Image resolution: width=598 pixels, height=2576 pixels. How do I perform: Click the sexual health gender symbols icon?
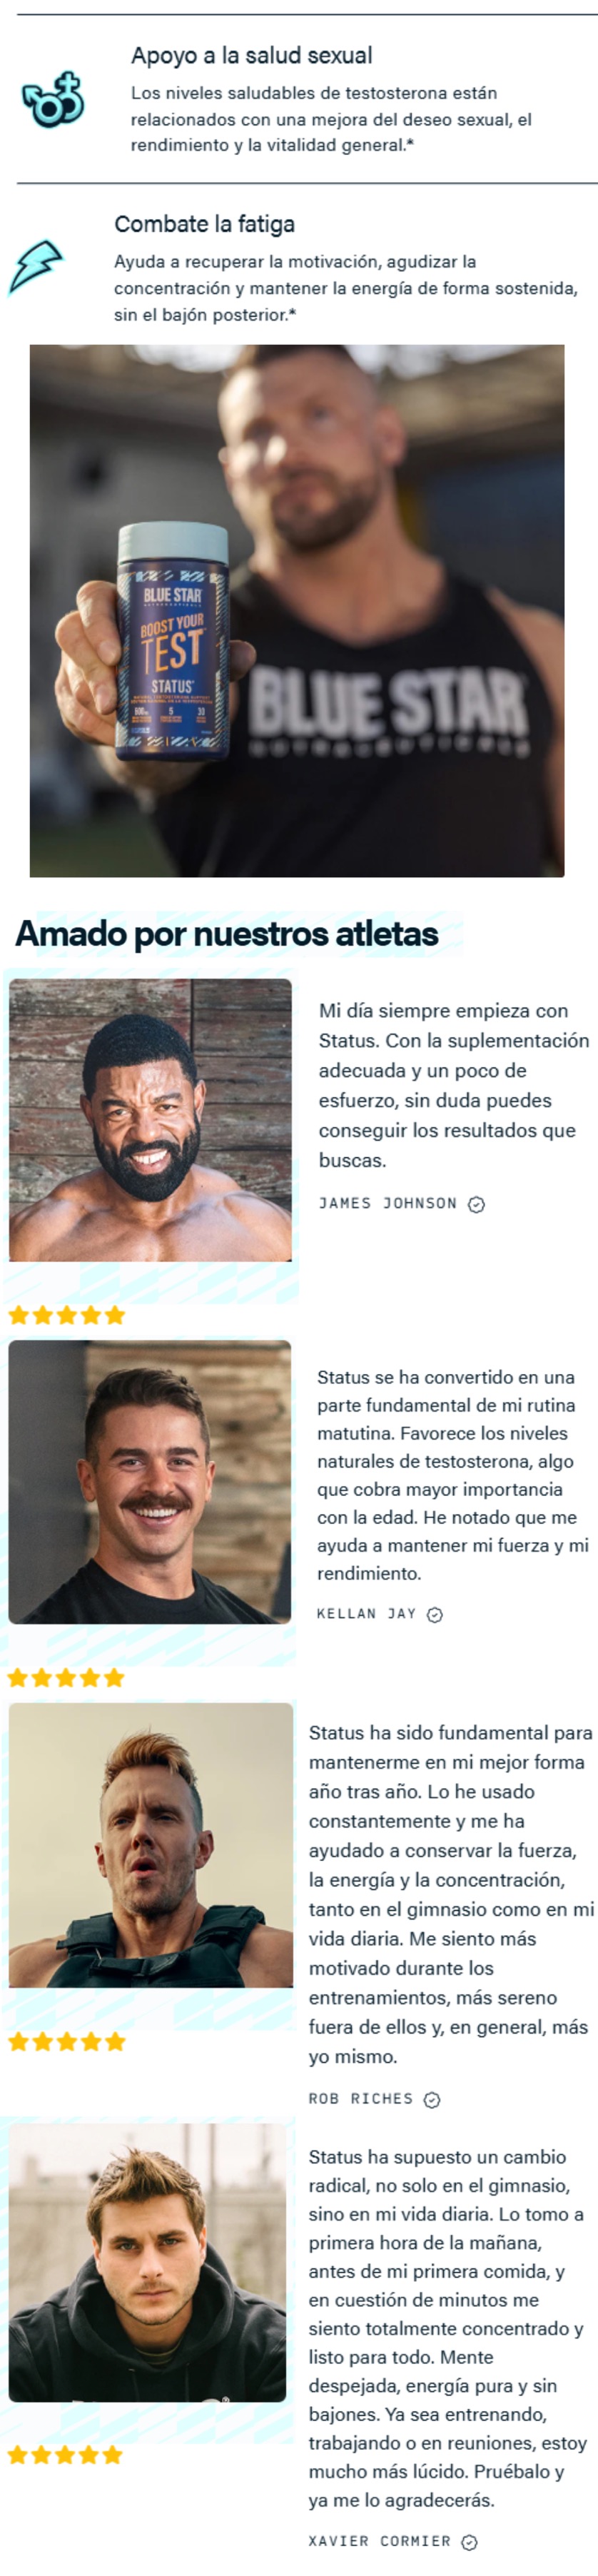point(53,100)
